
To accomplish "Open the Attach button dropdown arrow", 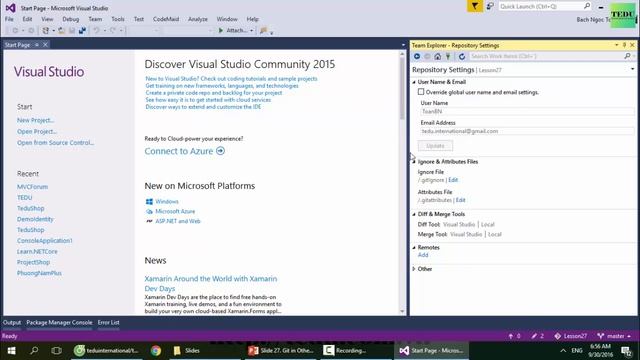I will (x=251, y=31).
